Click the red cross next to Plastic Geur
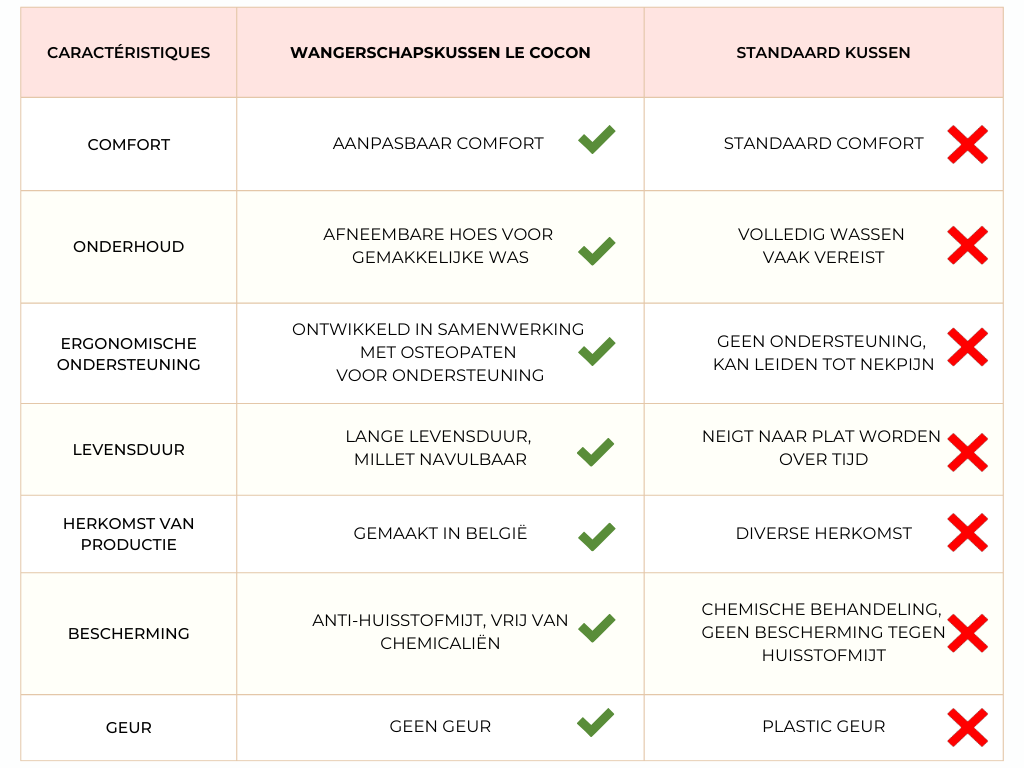The height and width of the screenshot is (768, 1024). click(x=967, y=727)
